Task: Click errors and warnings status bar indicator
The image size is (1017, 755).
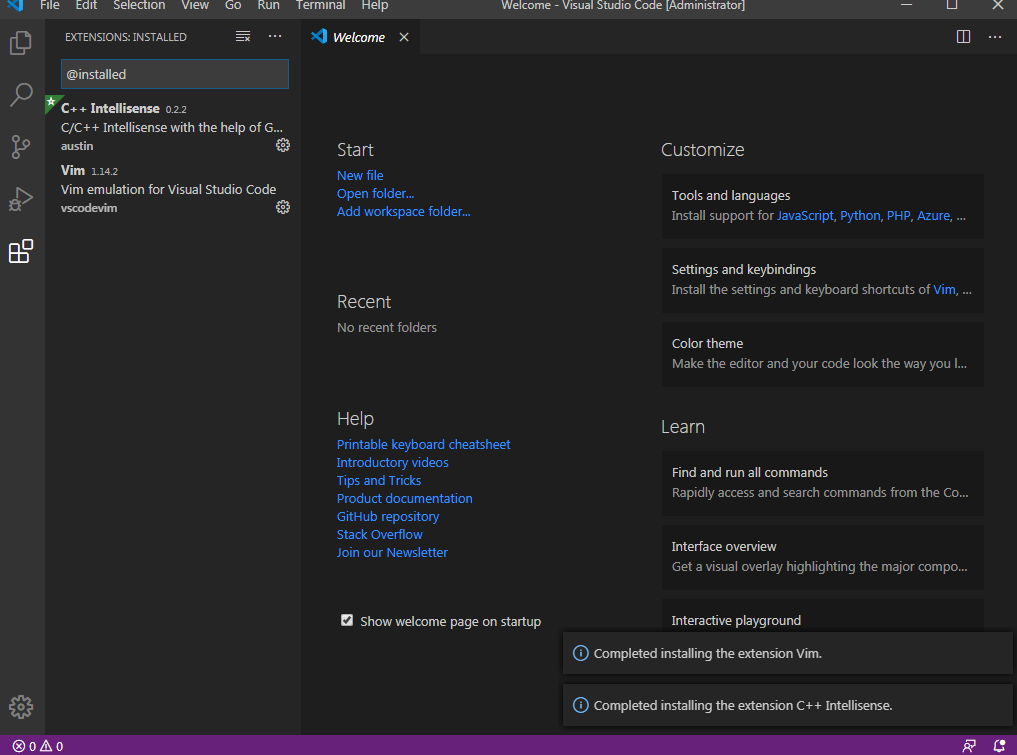Action: click(38, 746)
